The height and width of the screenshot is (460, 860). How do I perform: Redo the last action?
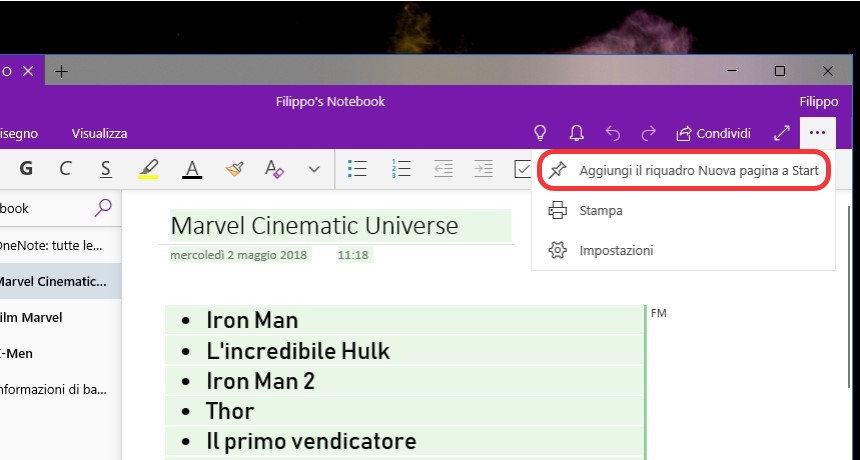(649, 133)
